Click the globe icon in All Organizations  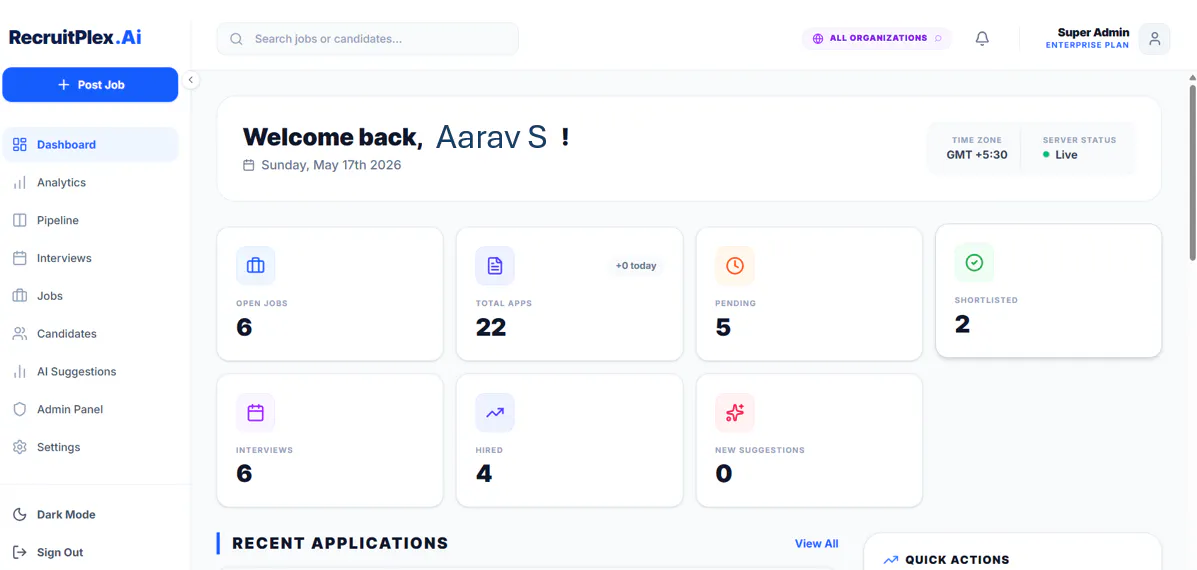(x=818, y=38)
